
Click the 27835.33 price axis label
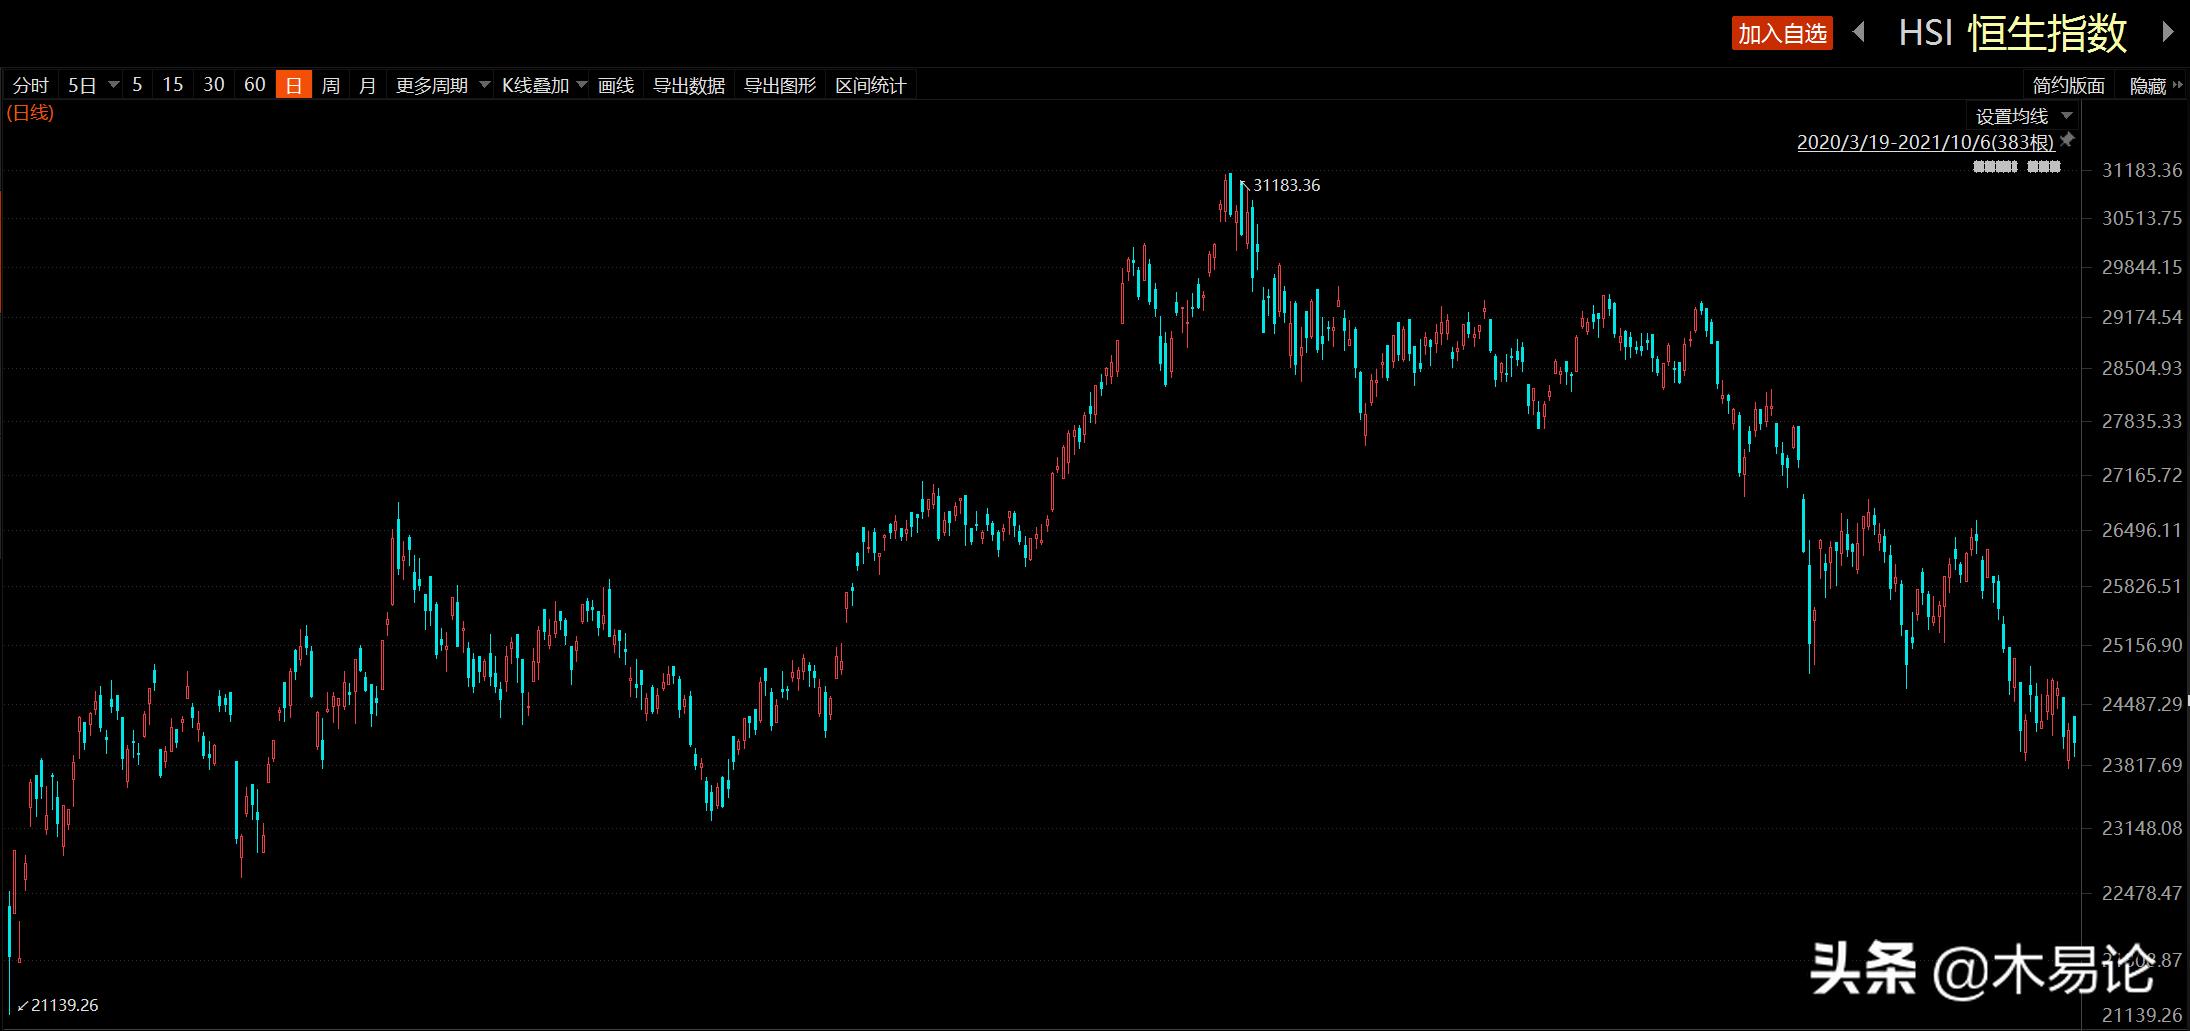[2142, 421]
